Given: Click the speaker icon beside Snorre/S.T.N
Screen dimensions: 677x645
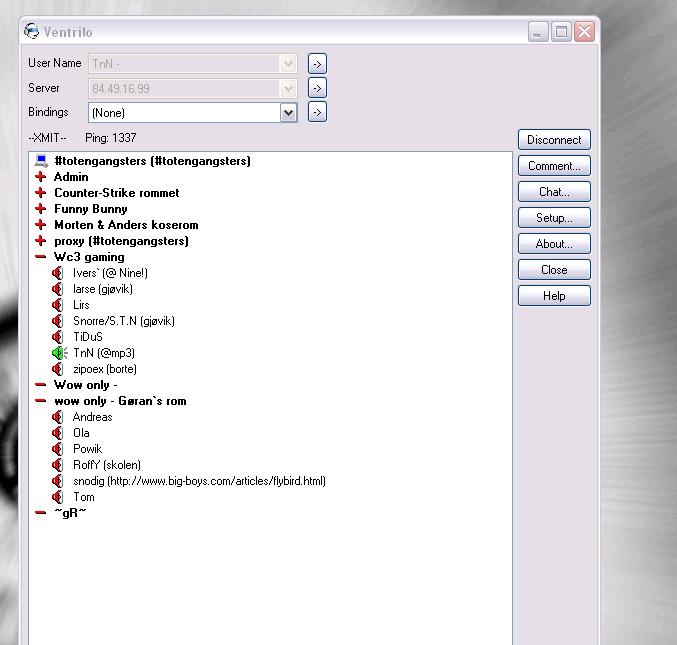Looking at the screenshot, I should click(57, 321).
